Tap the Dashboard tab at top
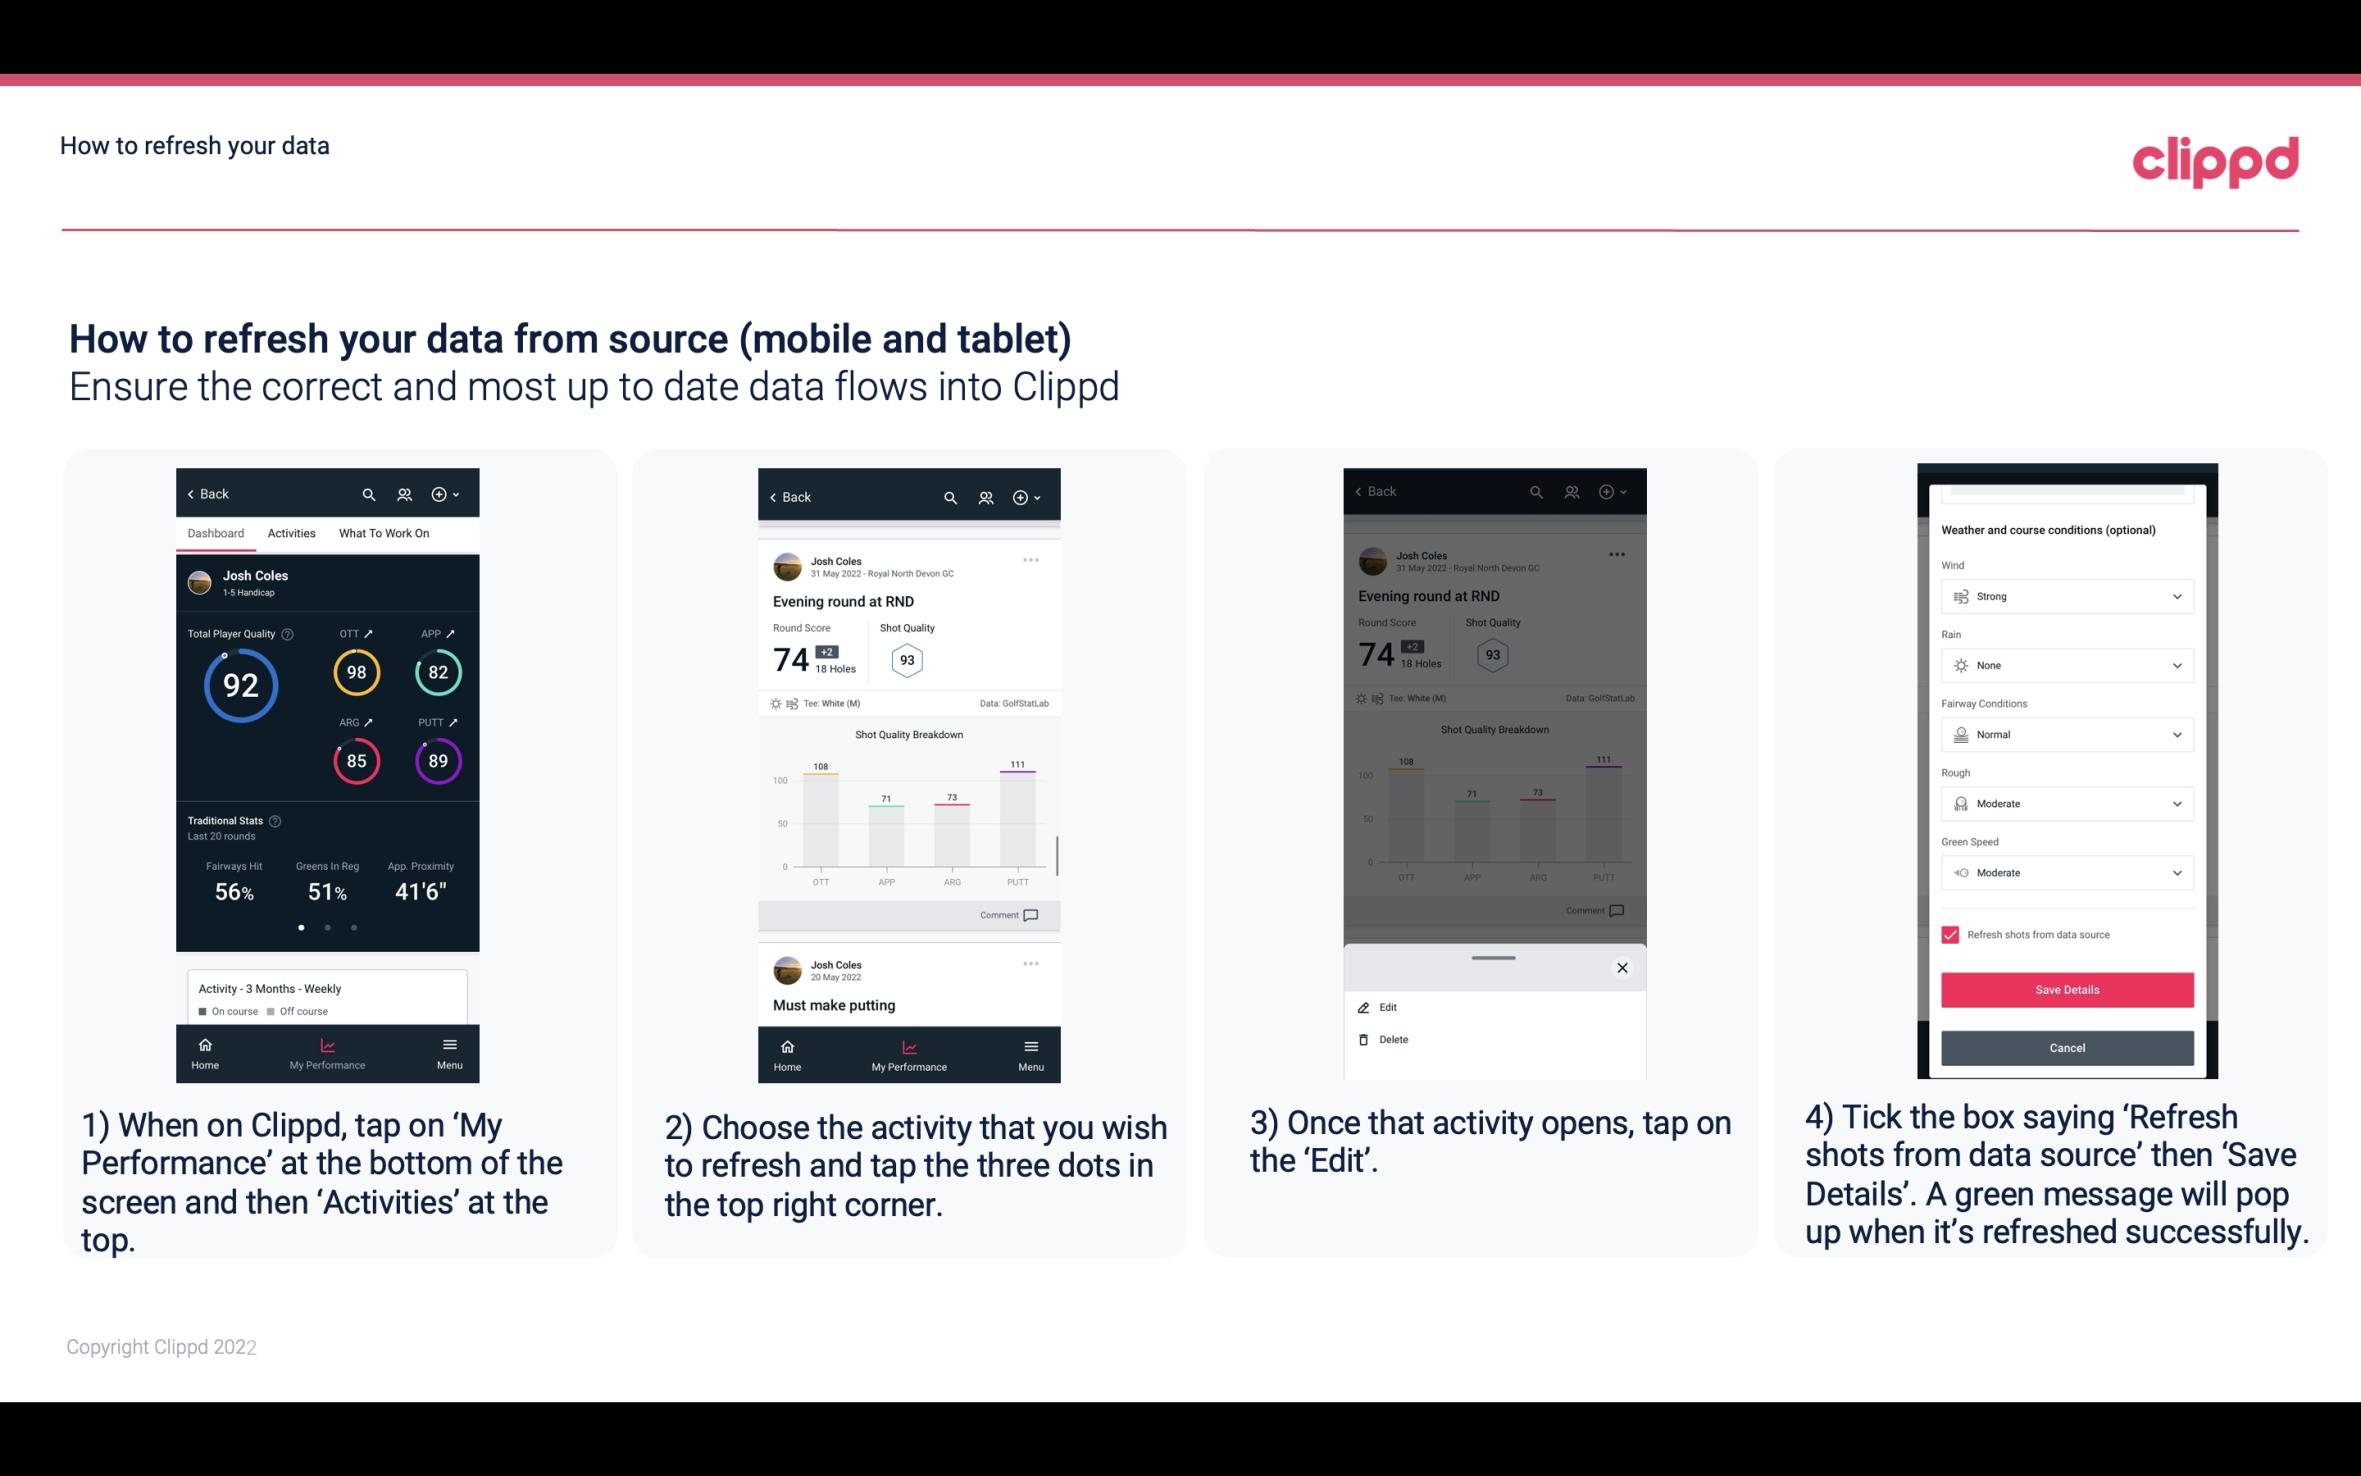This screenshot has height=1476, width=2361. (x=216, y=532)
